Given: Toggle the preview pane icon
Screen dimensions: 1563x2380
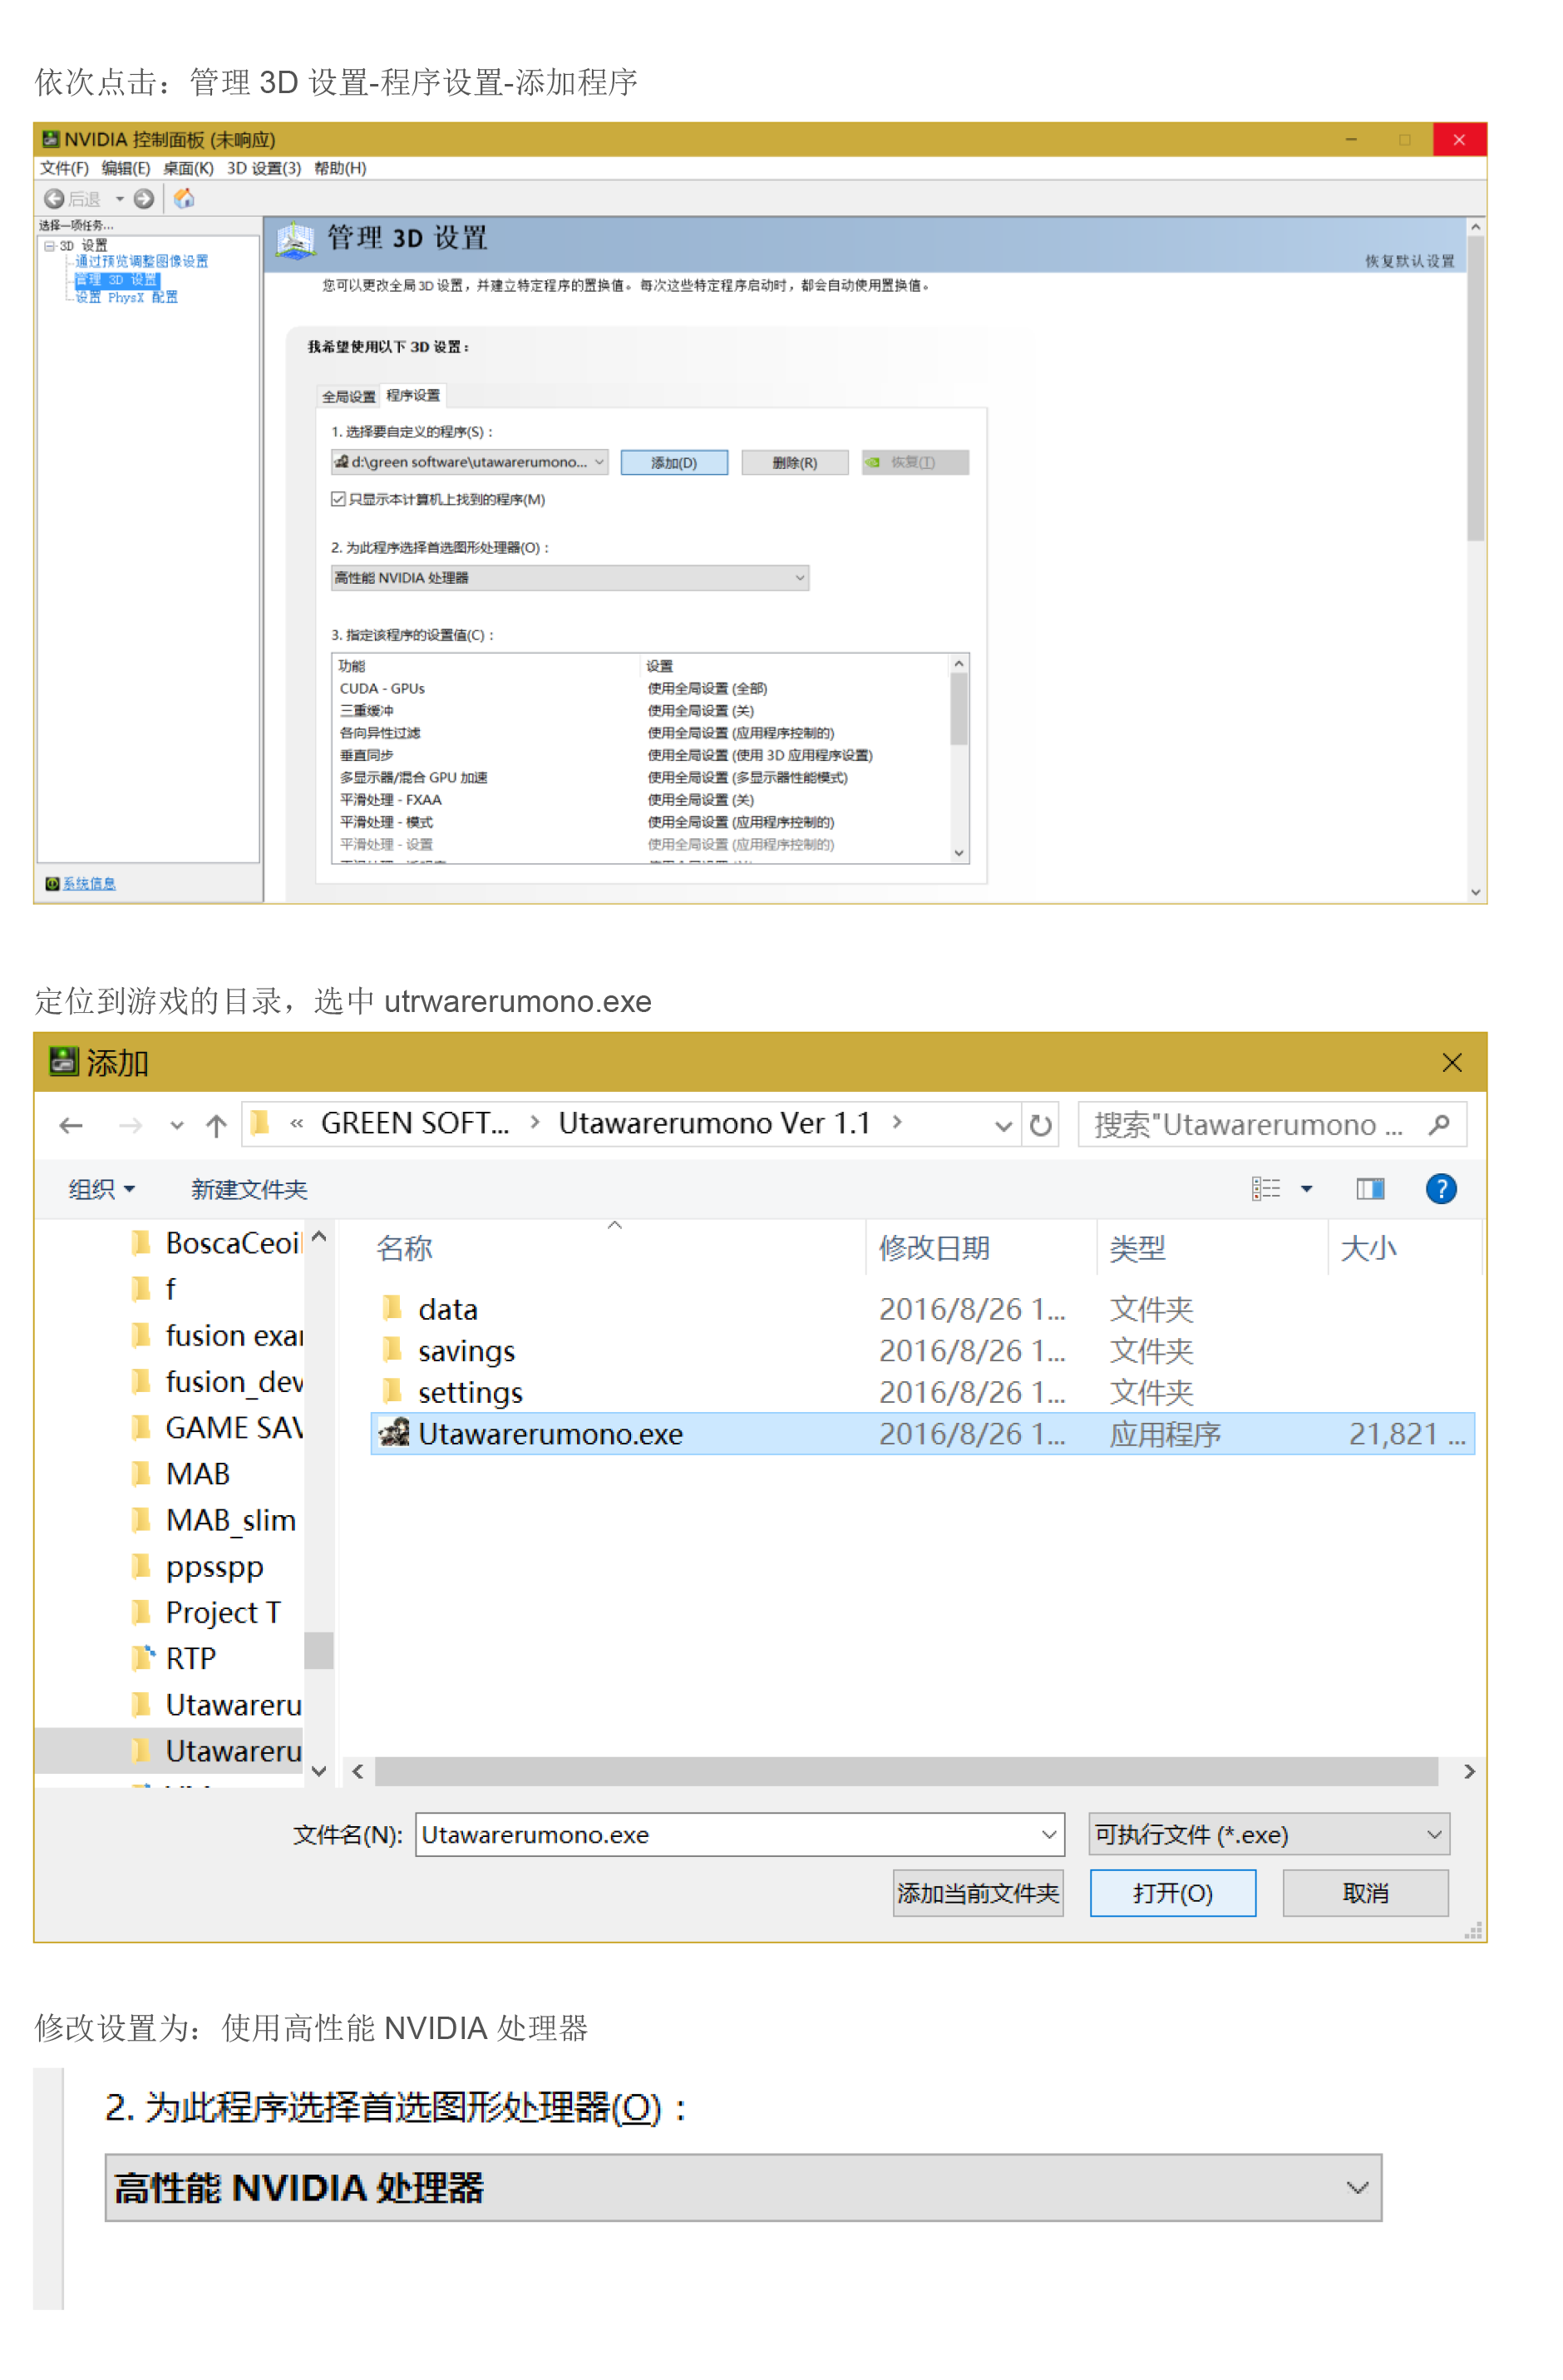Looking at the screenshot, I should (1370, 1188).
